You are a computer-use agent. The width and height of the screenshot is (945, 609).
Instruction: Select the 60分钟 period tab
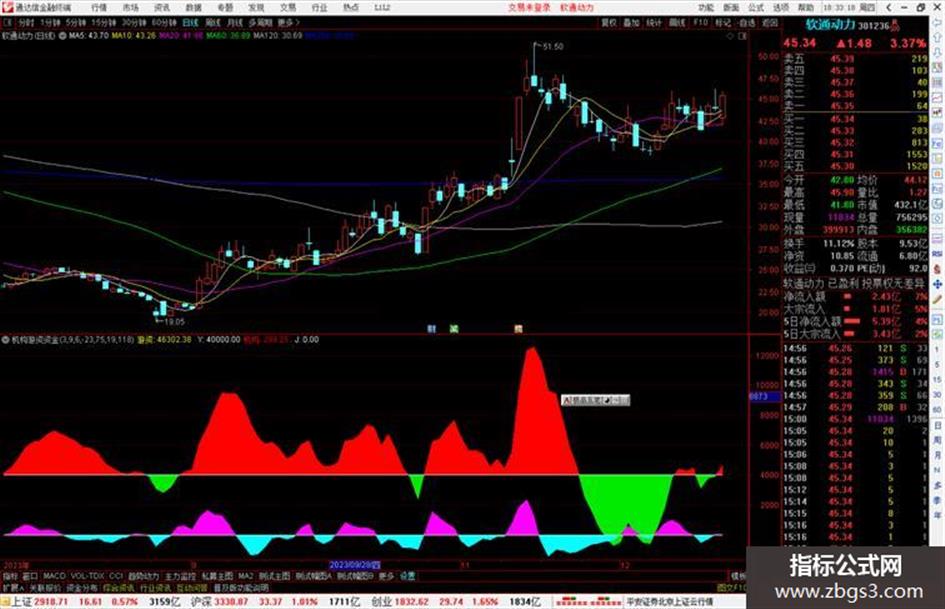(163, 23)
